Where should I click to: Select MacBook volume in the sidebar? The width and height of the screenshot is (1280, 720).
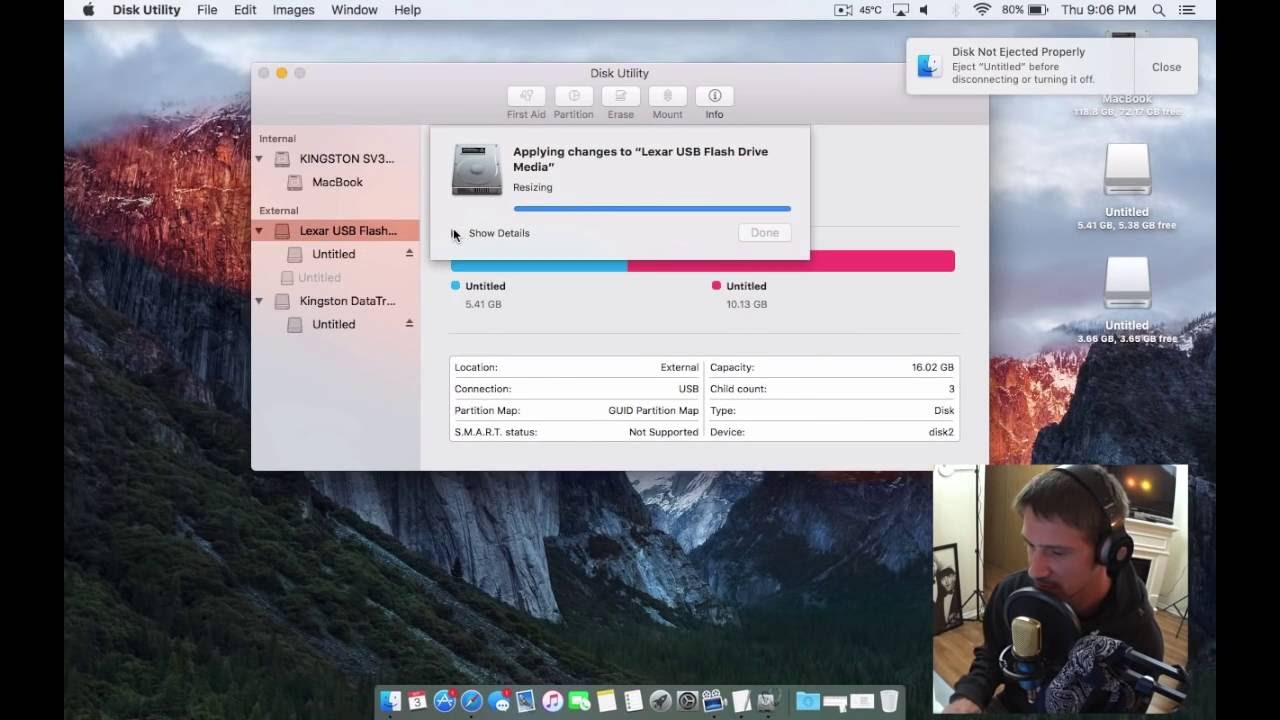337,183
